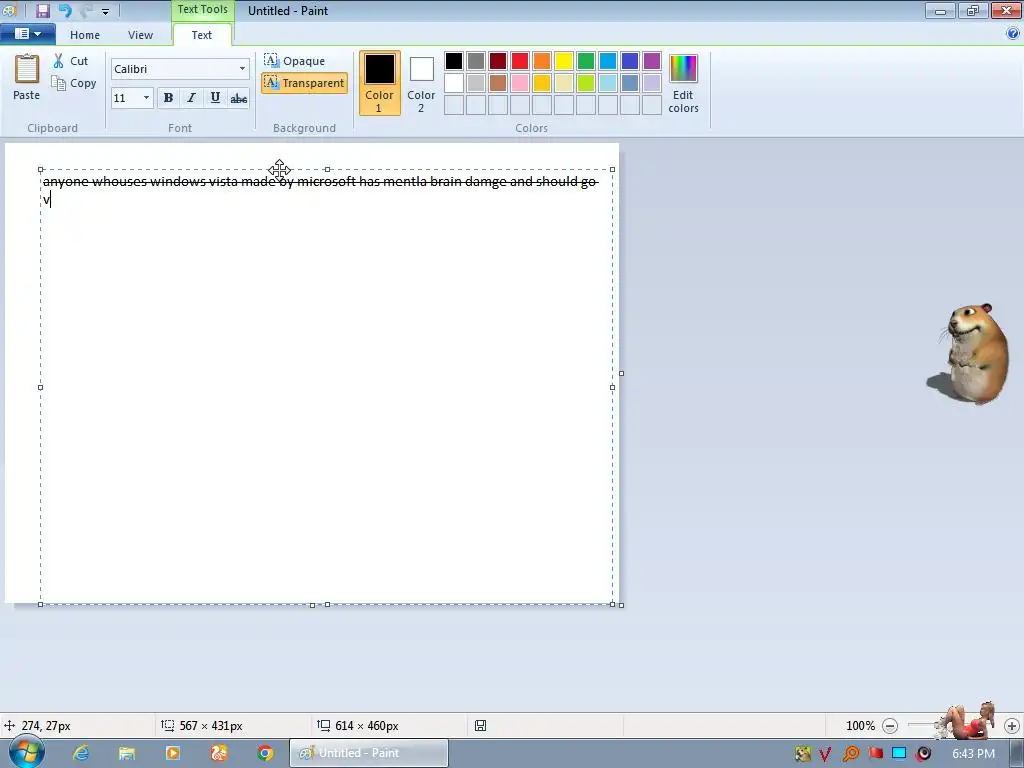Open Windows Start orb
The width and height of the screenshot is (1024, 768).
pyautogui.click(x=27, y=752)
